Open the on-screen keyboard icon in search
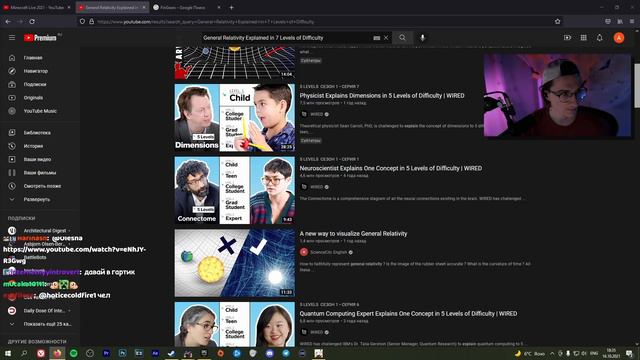This screenshot has height=360, width=640. click(377, 38)
